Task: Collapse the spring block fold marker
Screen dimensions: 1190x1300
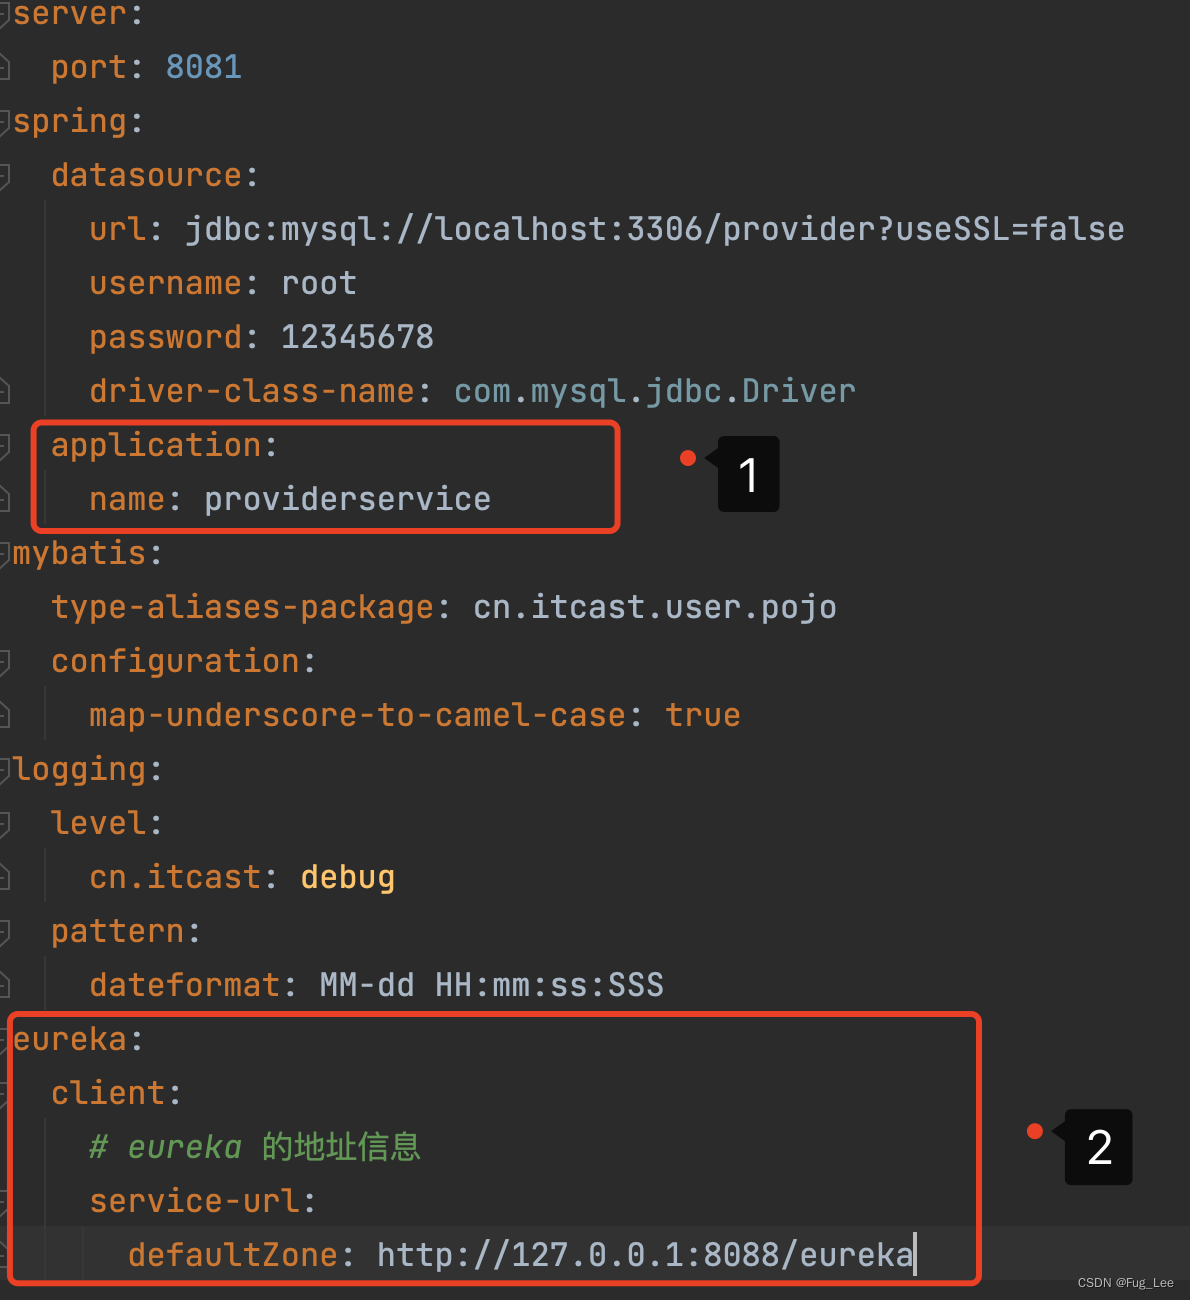Action: [x=5, y=122]
